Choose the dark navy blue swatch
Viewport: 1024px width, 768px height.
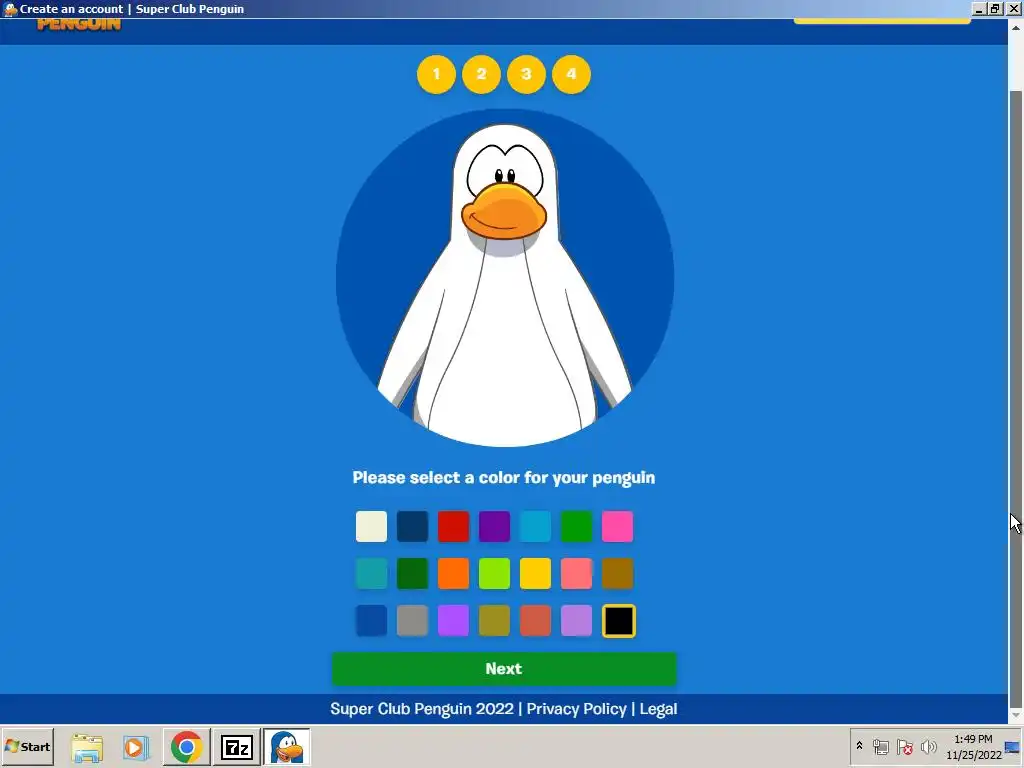point(412,526)
